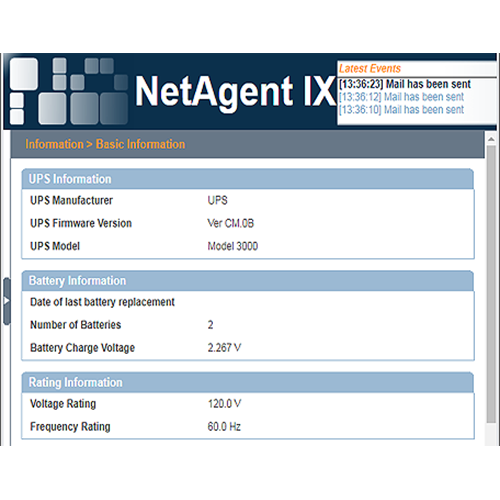Click the Voltage Rating label
This screenshot has height=500, width=500.
63,404
